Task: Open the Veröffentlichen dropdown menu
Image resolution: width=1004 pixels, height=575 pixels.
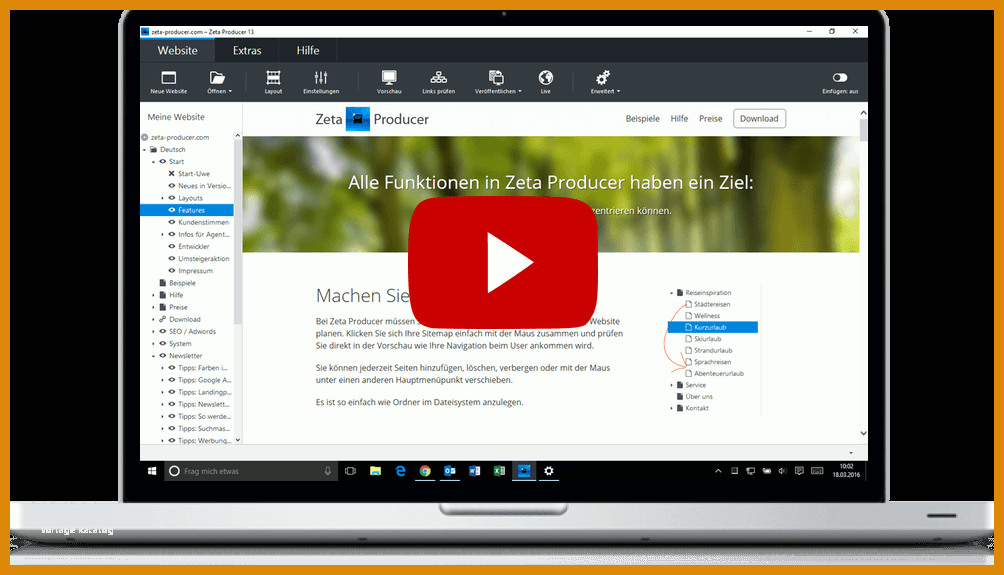Action: coord(498,82)
